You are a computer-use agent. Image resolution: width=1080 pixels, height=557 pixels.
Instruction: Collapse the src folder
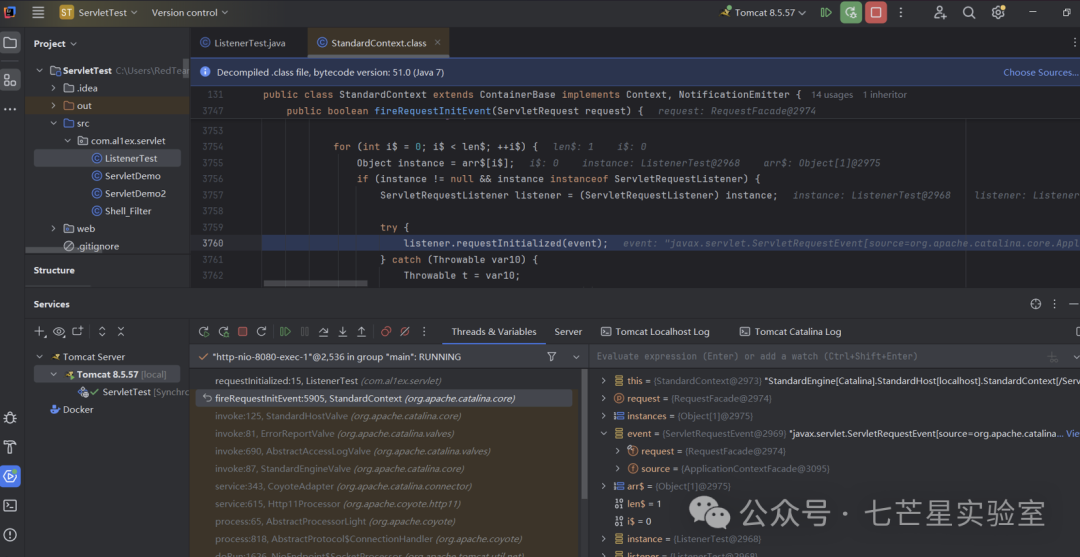[x=53, y=123]
